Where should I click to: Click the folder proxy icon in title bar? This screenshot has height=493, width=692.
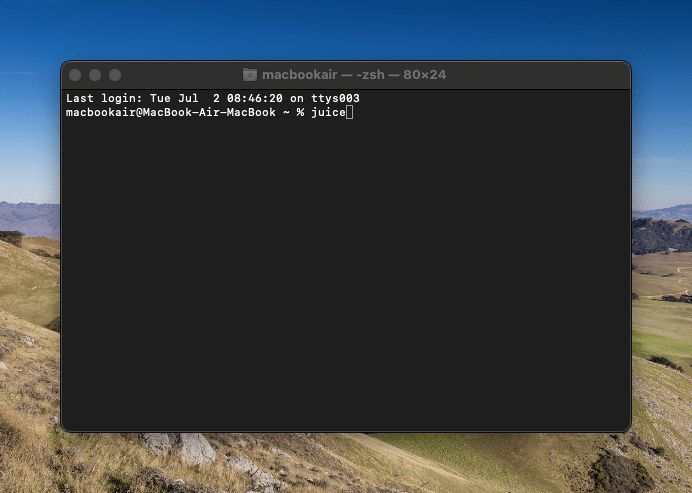point(250,75)
